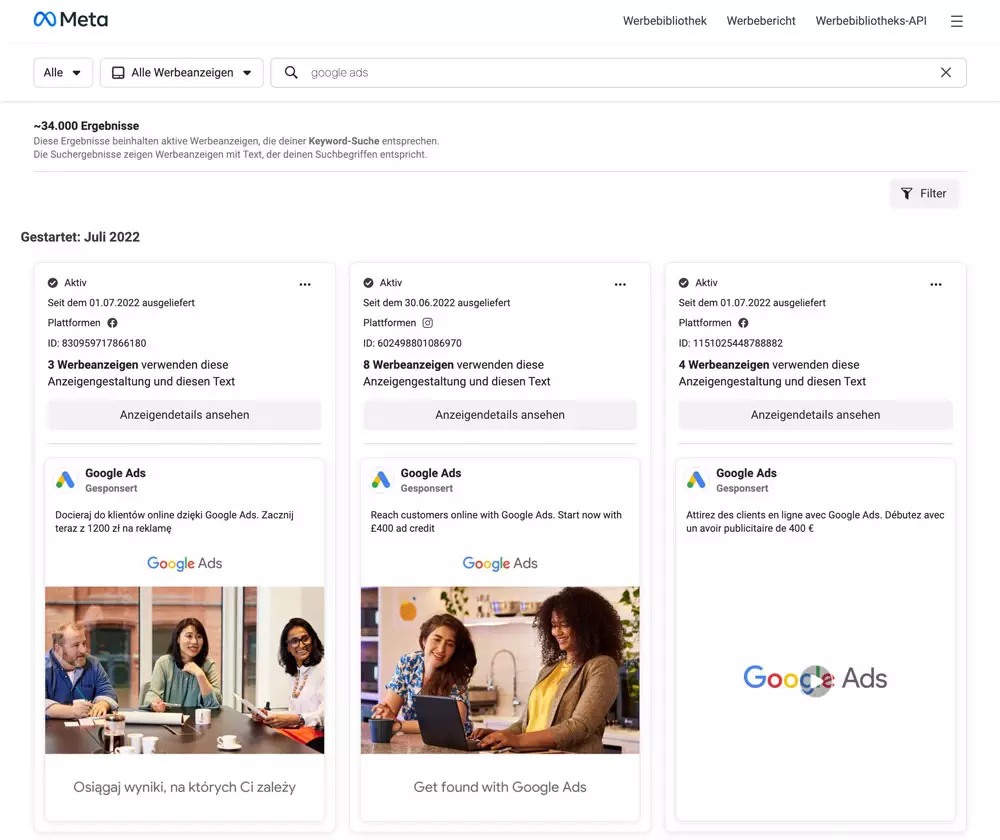
Task: Click Google Ads page name on English ad
Action: click(x=430, y=473)
